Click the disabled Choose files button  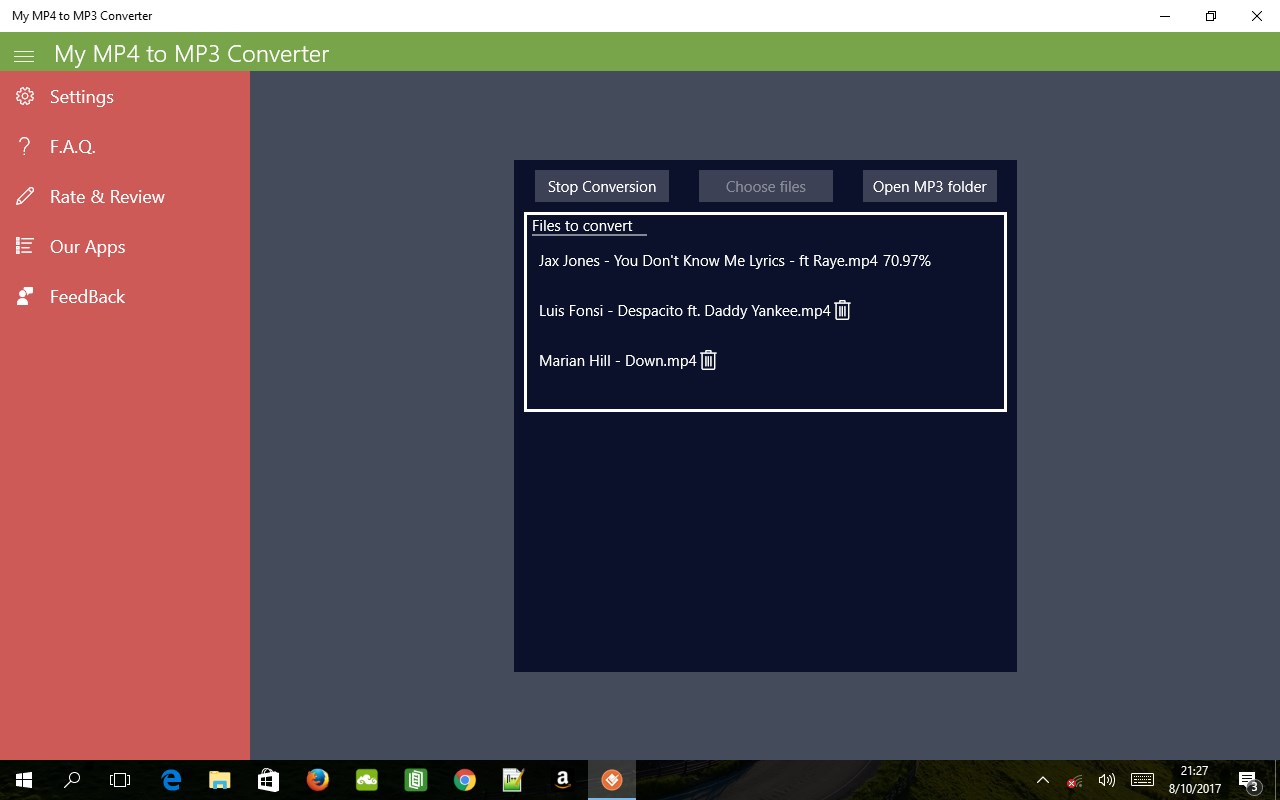(x=765, y=186)
